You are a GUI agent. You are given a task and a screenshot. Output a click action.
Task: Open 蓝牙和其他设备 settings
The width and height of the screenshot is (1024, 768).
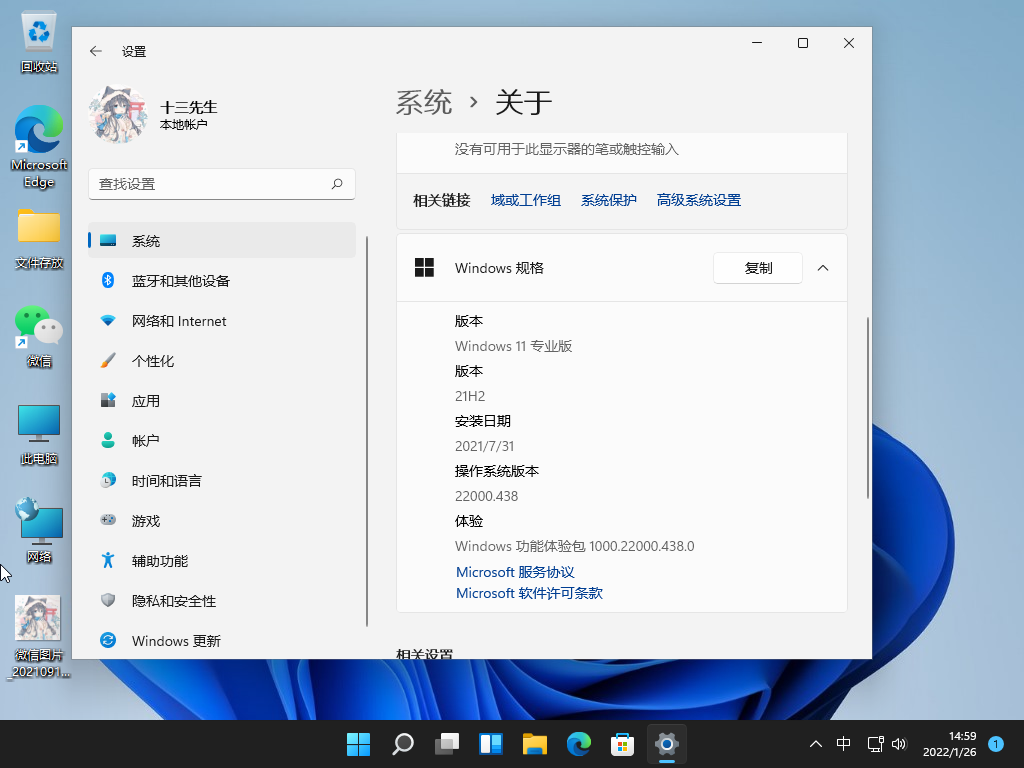pyautogui.click(x=180, y=280)
